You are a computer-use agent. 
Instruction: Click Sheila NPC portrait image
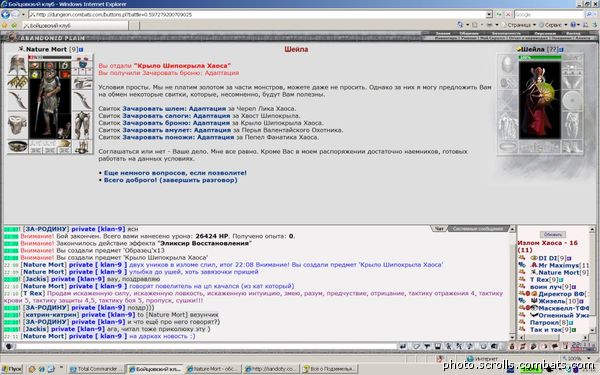540,99
